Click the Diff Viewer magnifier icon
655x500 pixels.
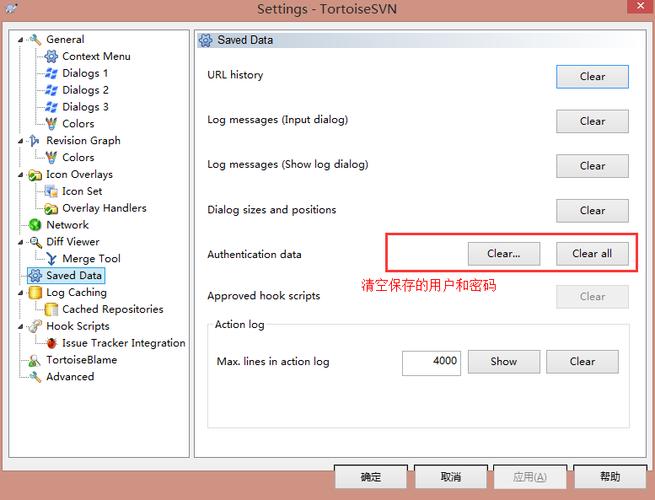pos(35,242)
